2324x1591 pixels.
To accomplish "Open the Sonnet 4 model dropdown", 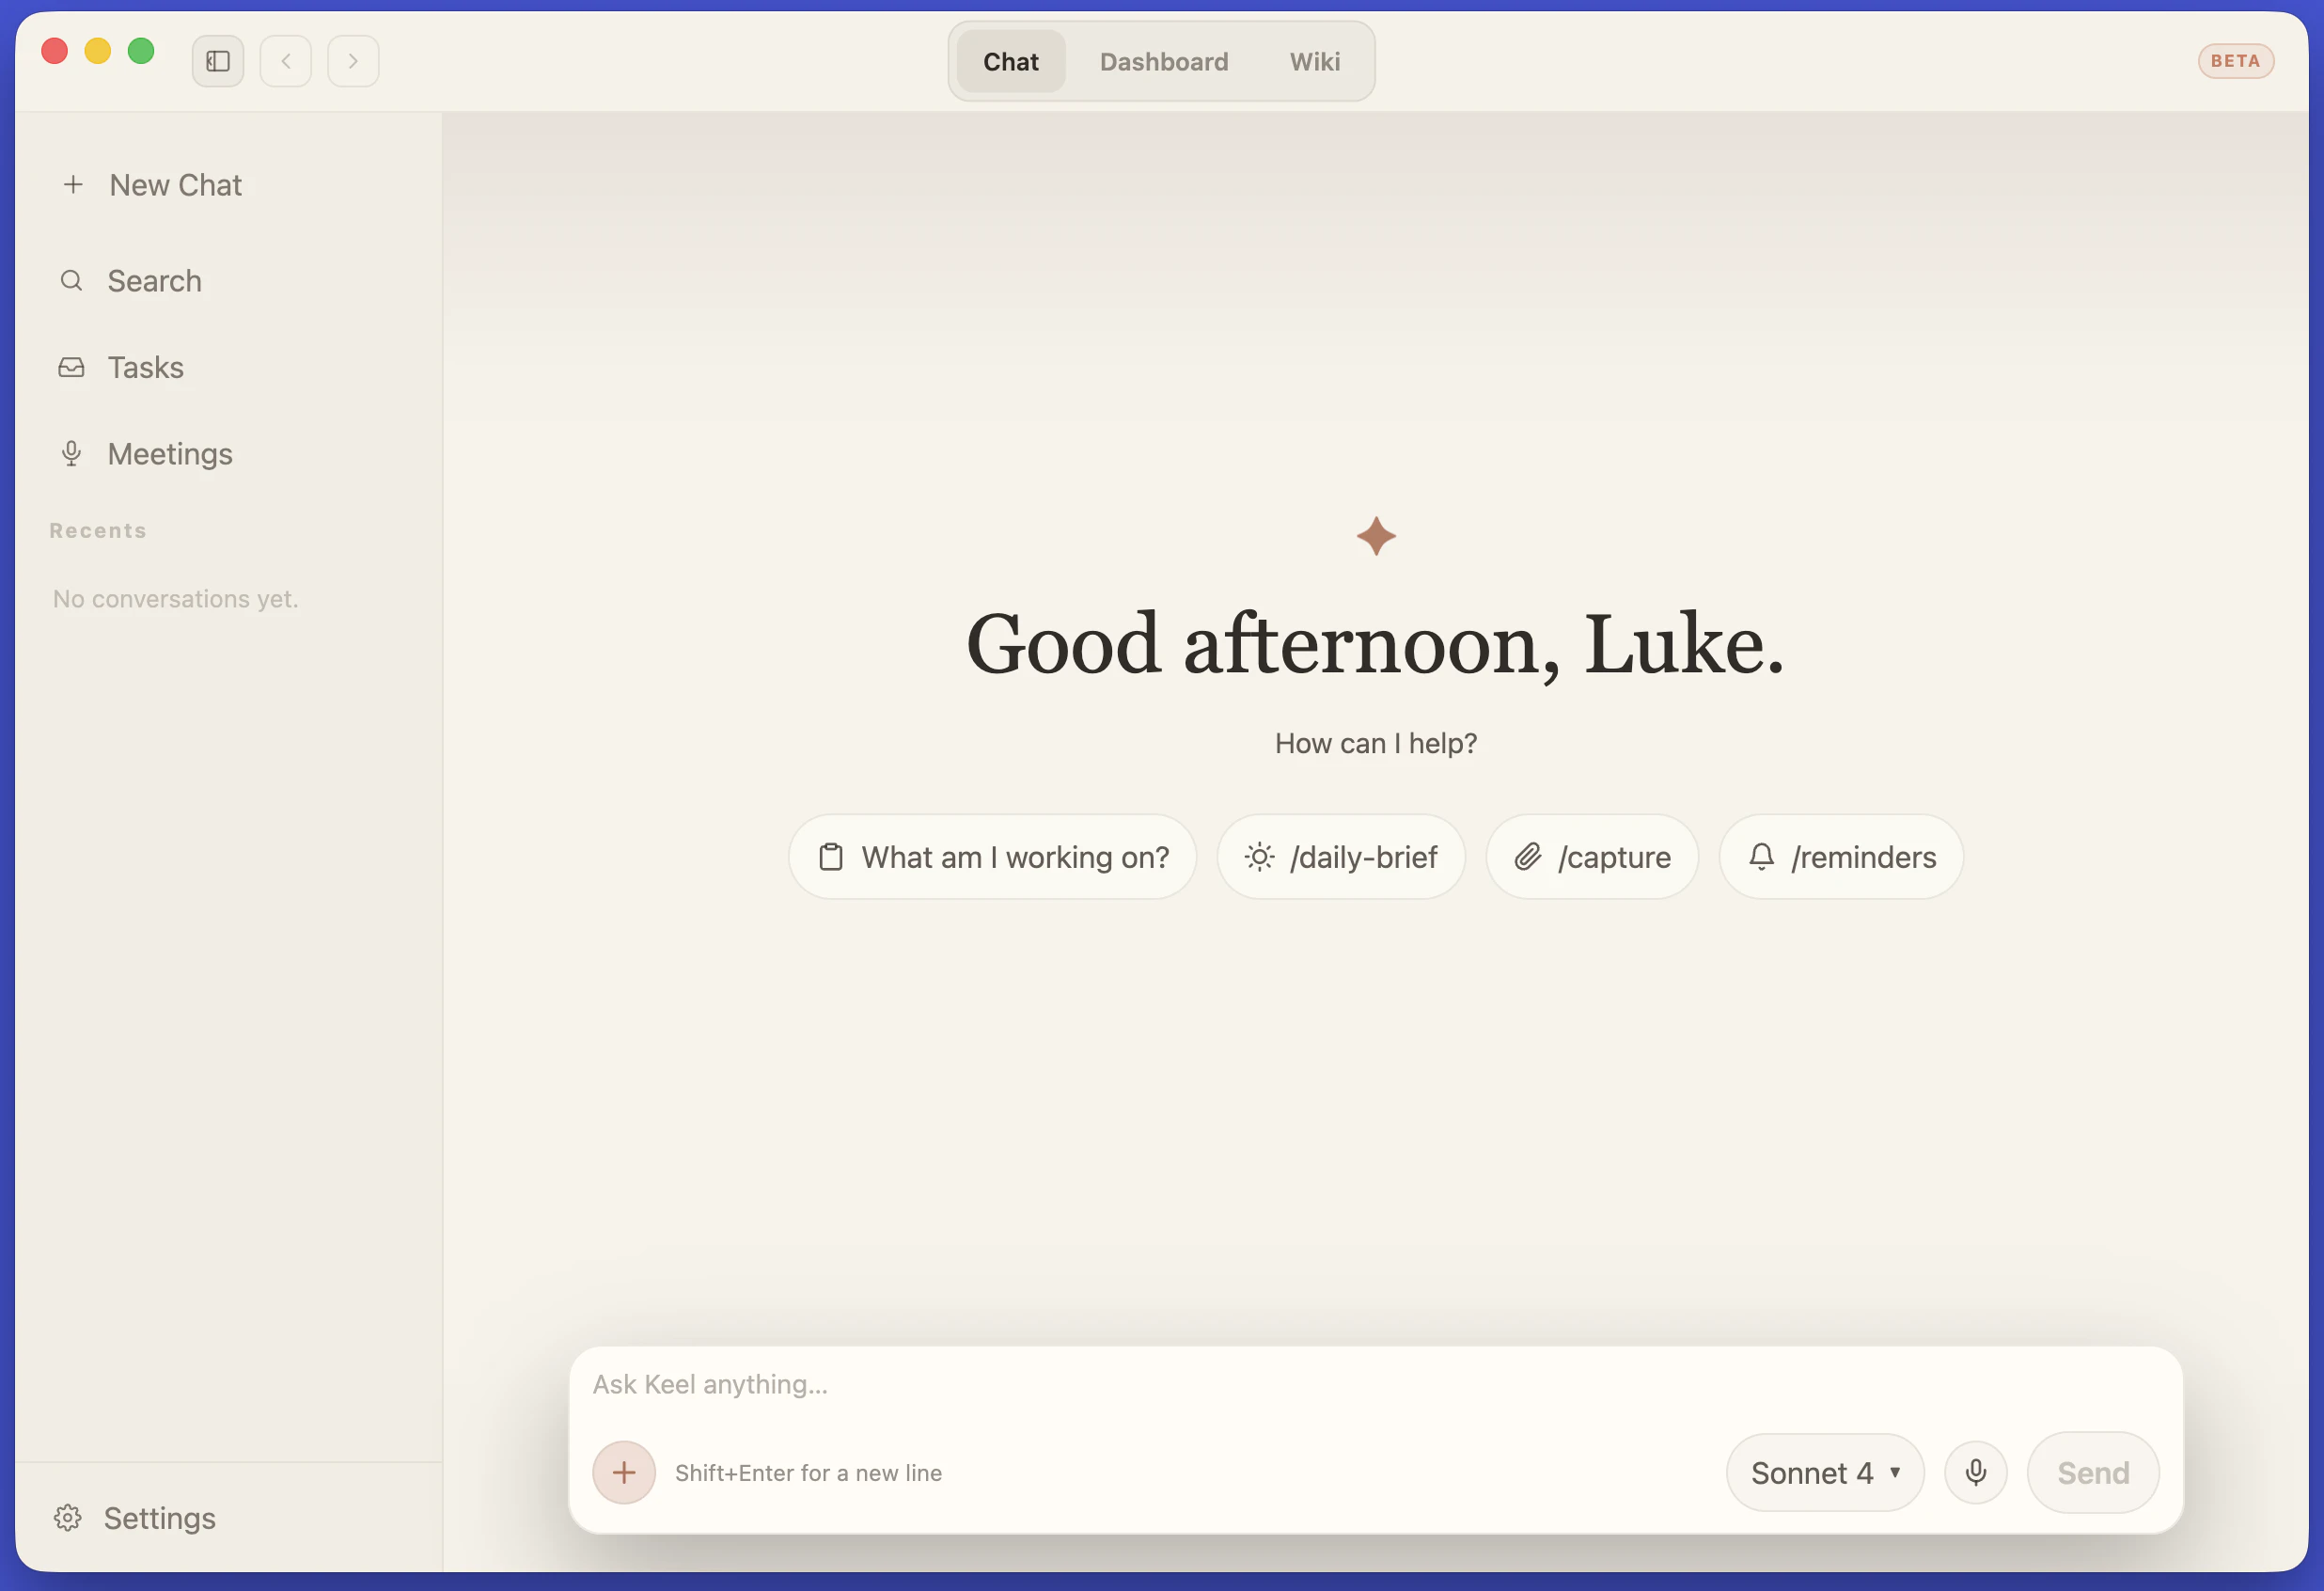I will [1825, 1472].
